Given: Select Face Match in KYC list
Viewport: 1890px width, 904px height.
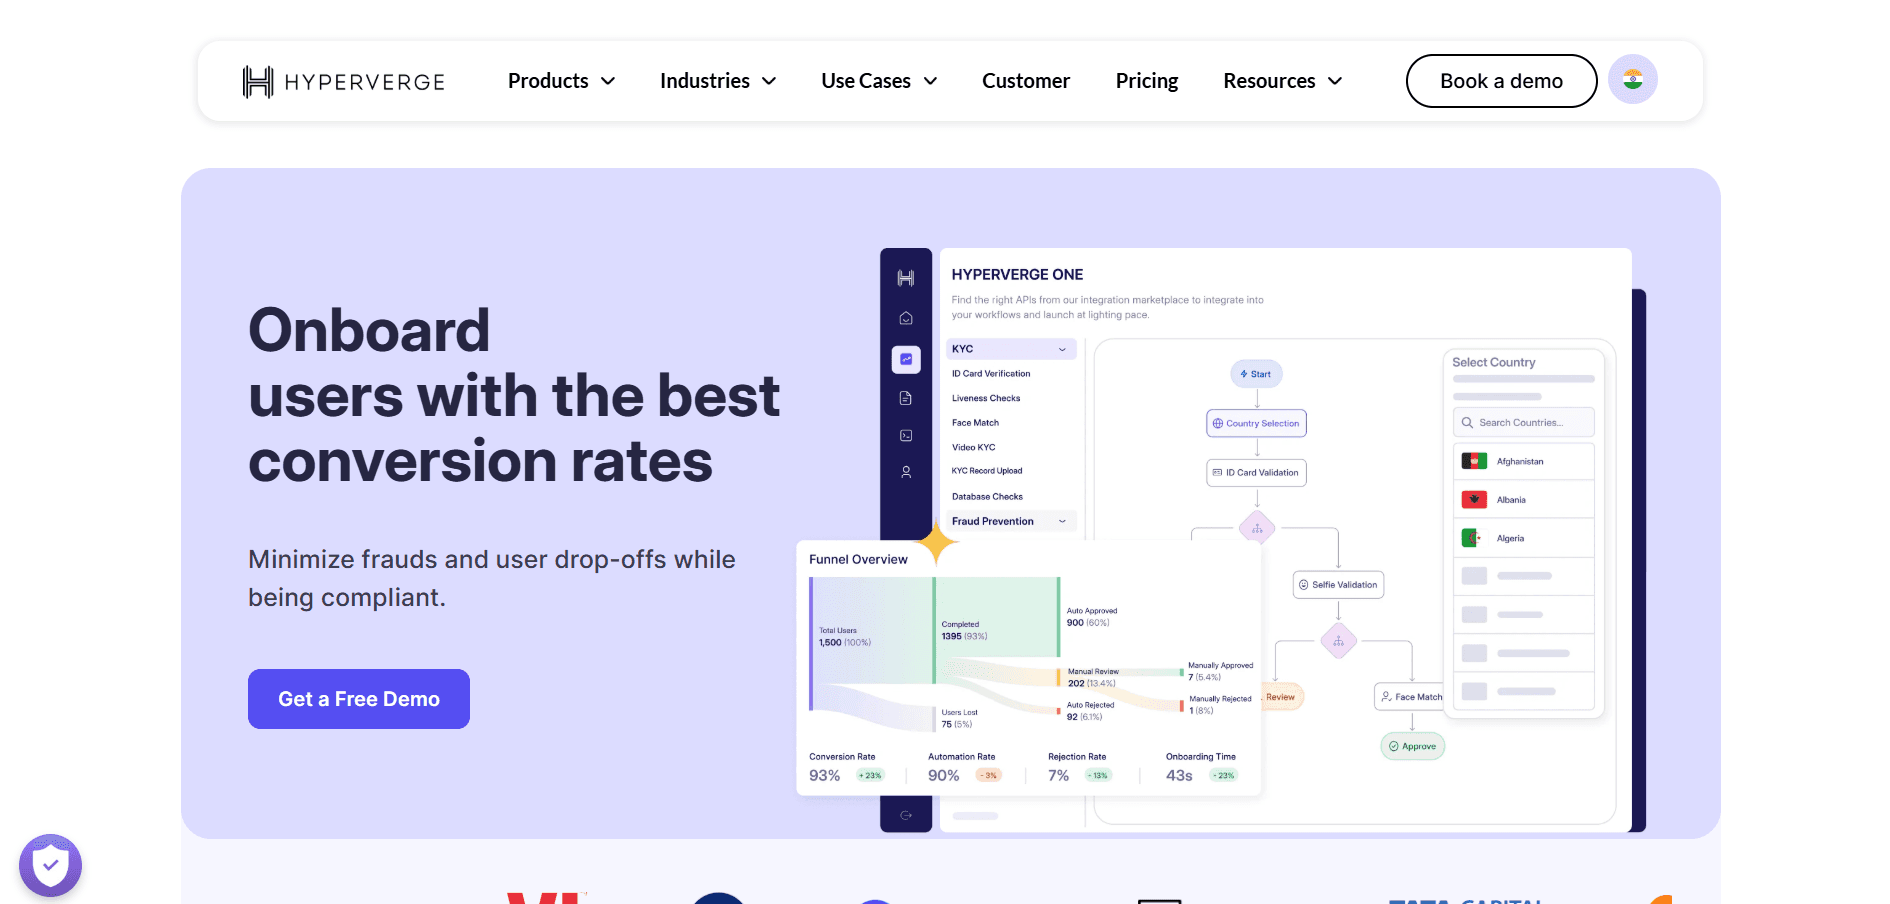Looking at the screenshot, I should click(x=975, y=423).
